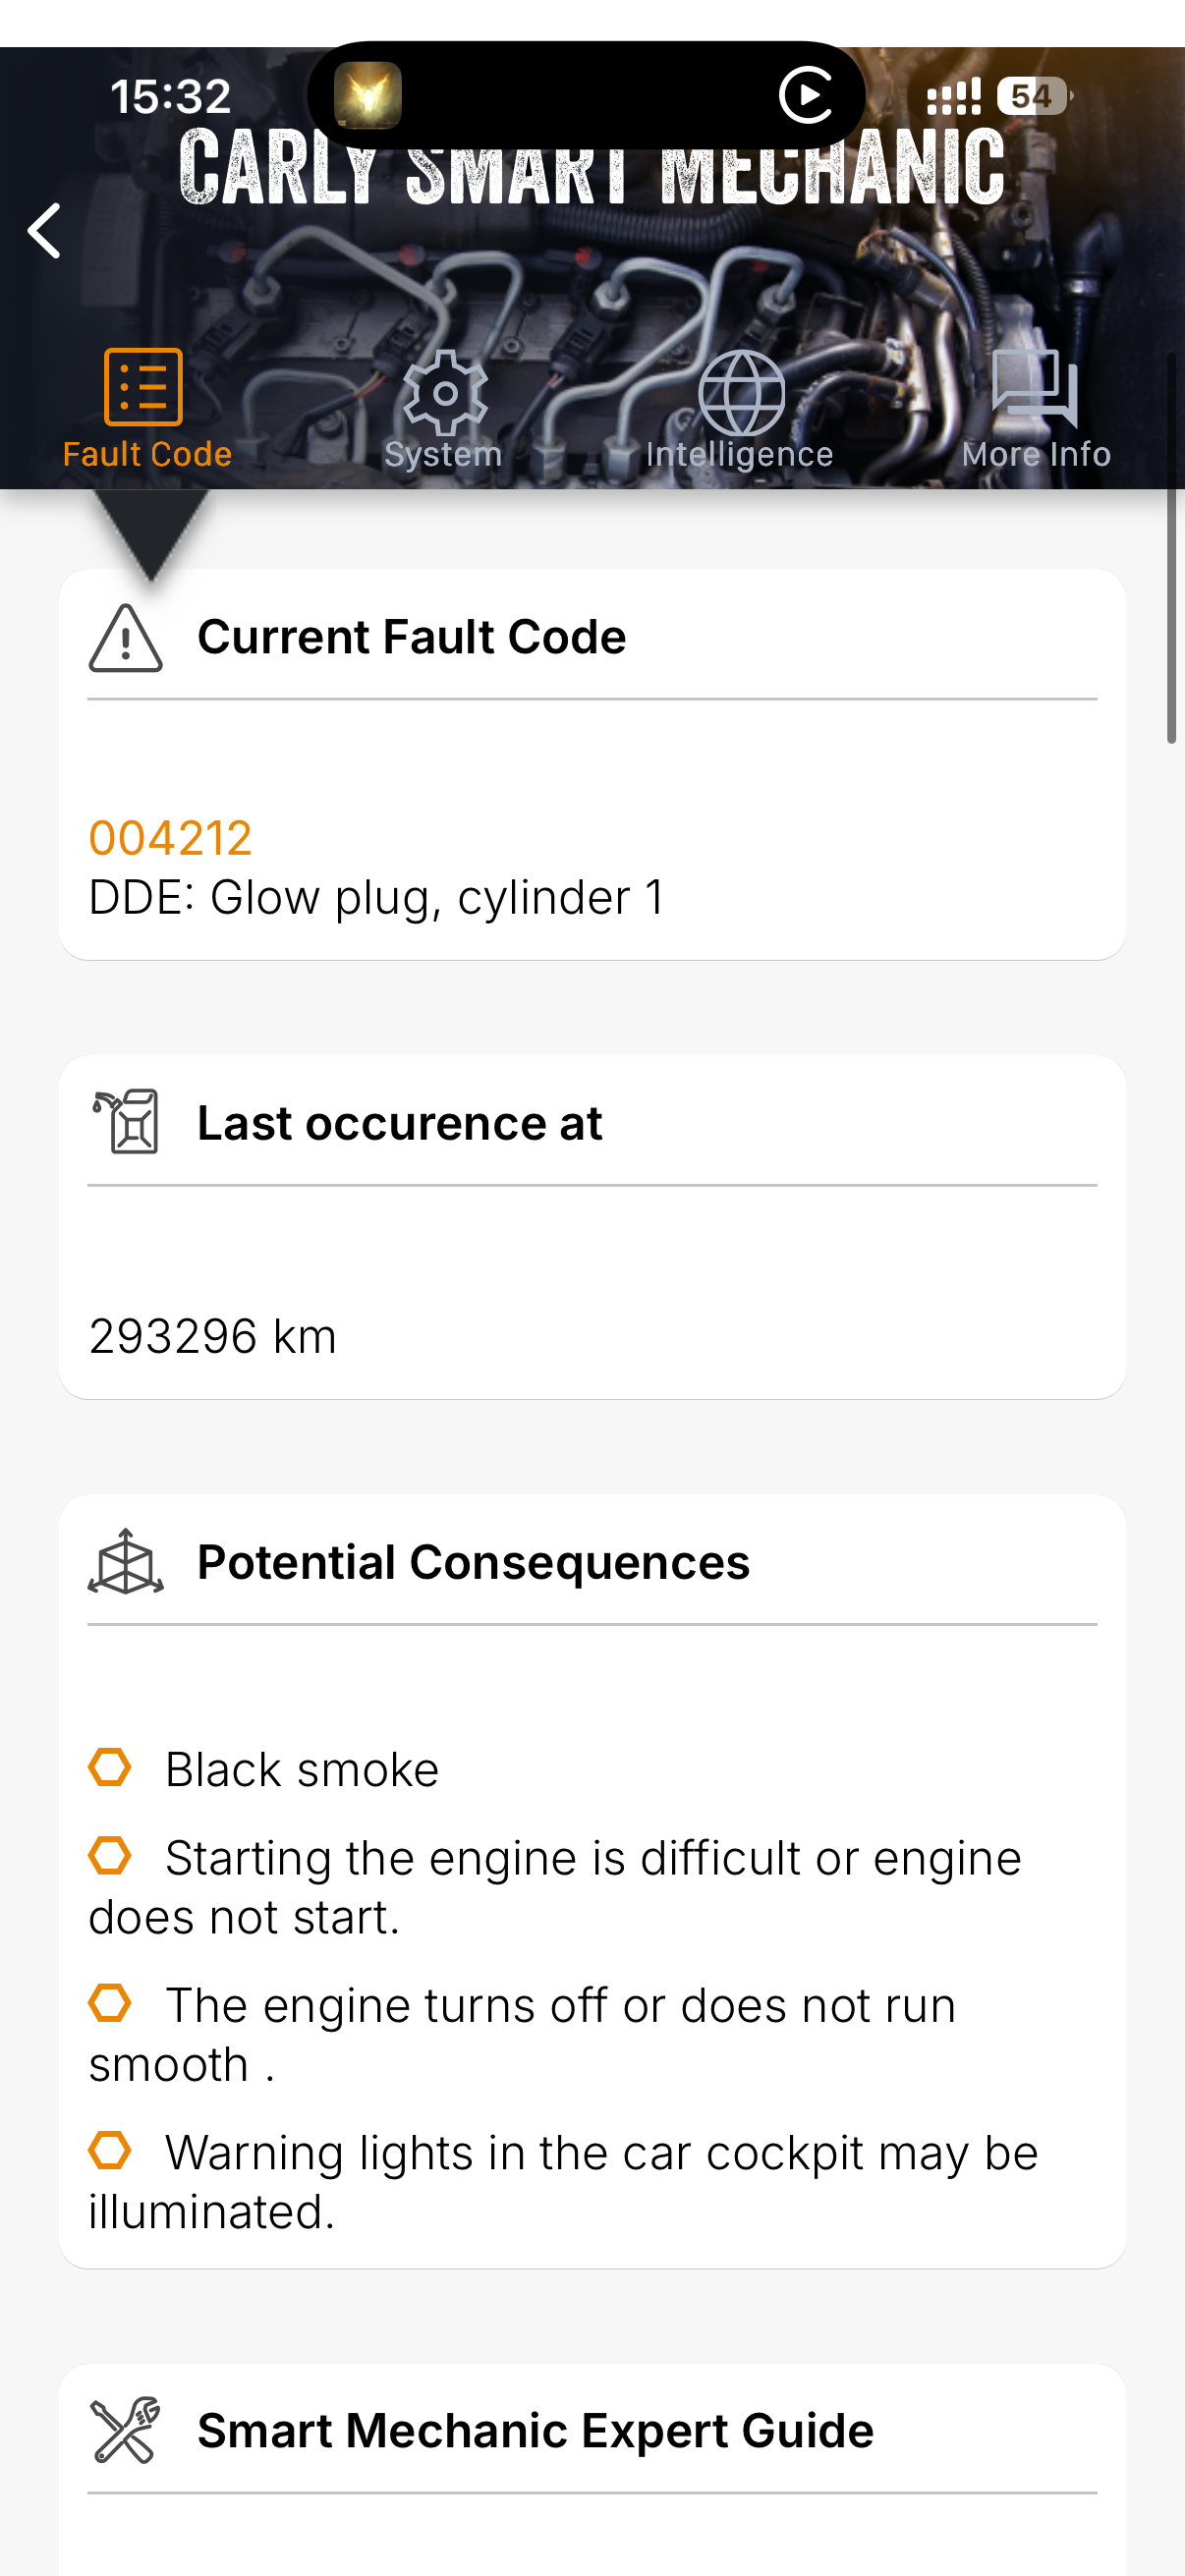Tap the vertical scrollbar on right edge

click(x=1171, y=550)
